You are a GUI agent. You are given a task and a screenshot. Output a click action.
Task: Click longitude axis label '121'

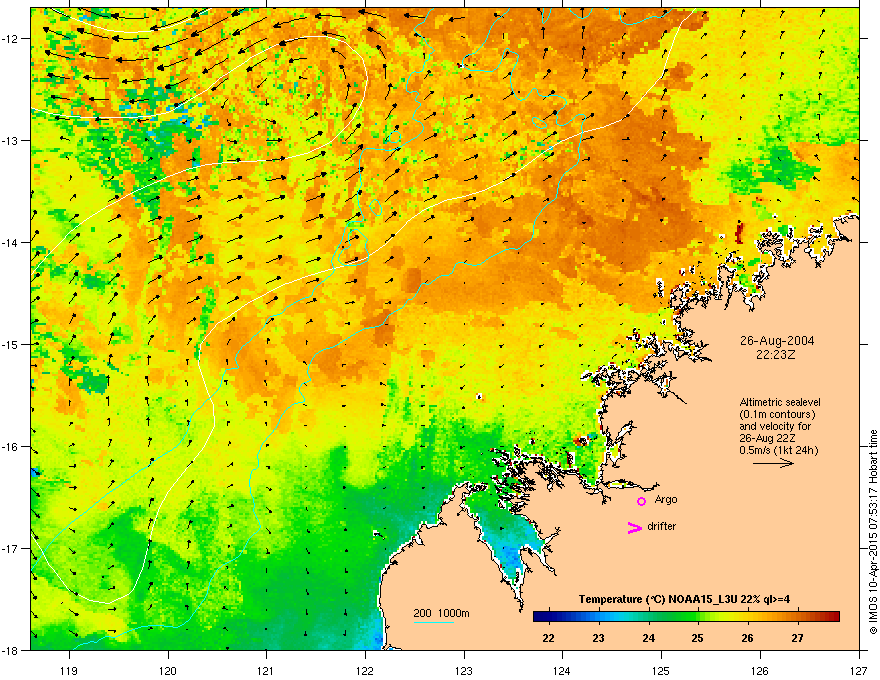[266, 670]
